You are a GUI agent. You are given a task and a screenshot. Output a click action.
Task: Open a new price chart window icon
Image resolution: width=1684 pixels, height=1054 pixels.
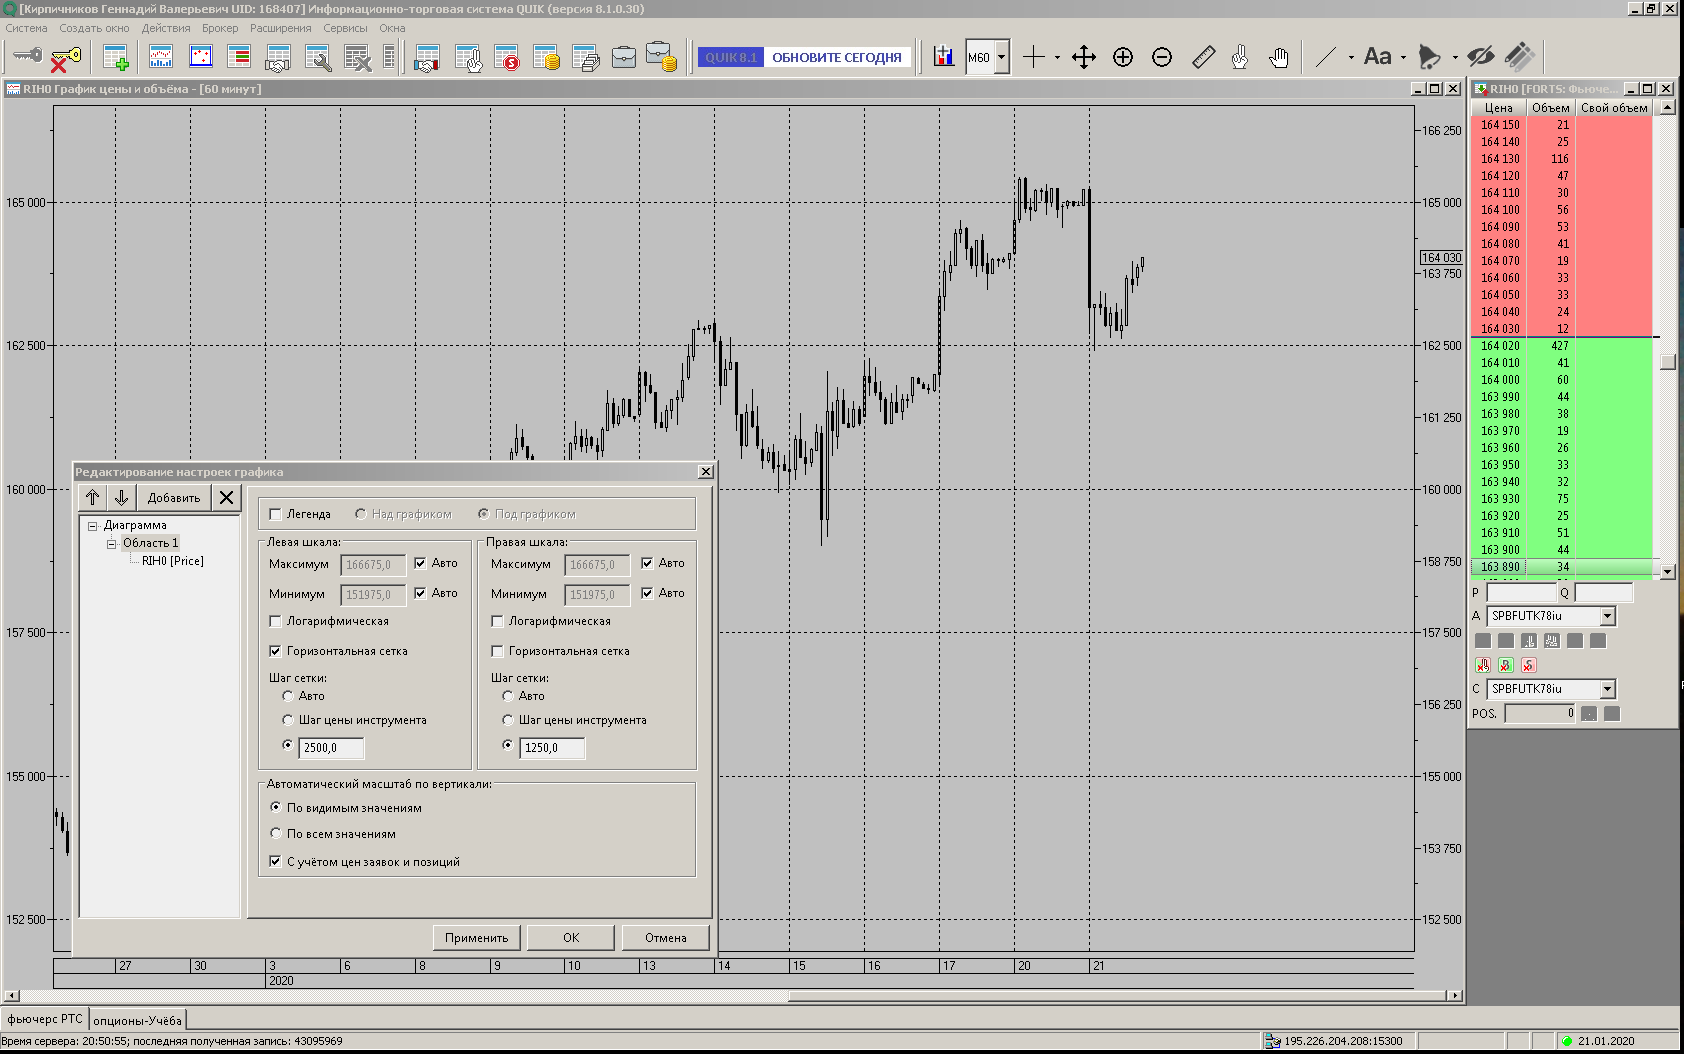(161, 57)
